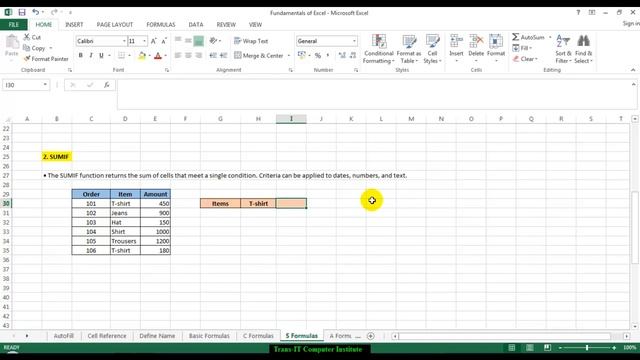Open the Name Box dropdown arrow
Image resolution: width=640 pixels, height=360 pixels.
[45, 85]
